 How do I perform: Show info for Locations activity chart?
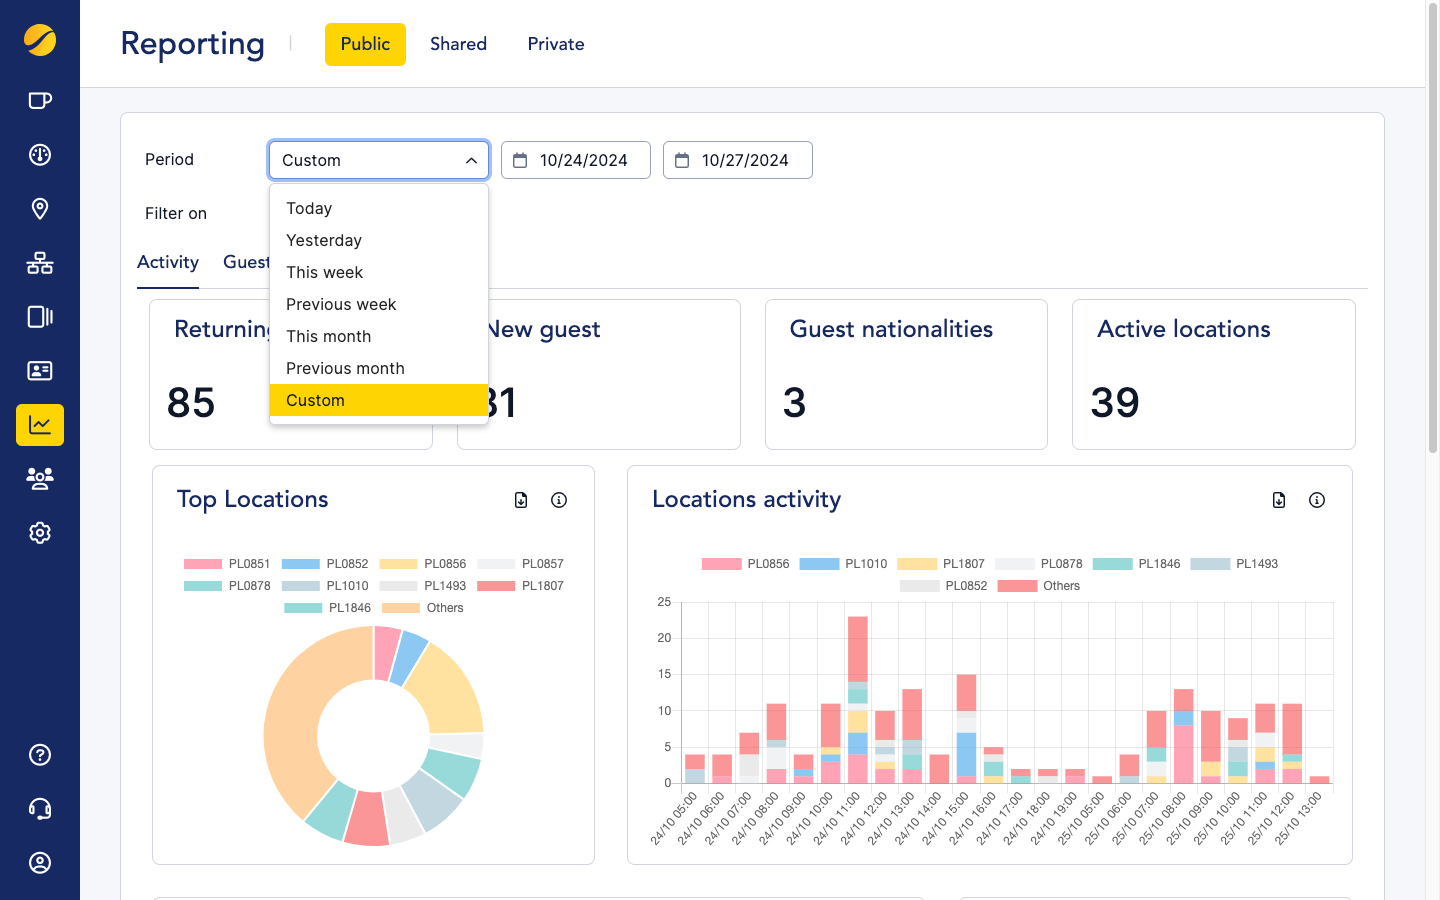(x=1317, y=500)
